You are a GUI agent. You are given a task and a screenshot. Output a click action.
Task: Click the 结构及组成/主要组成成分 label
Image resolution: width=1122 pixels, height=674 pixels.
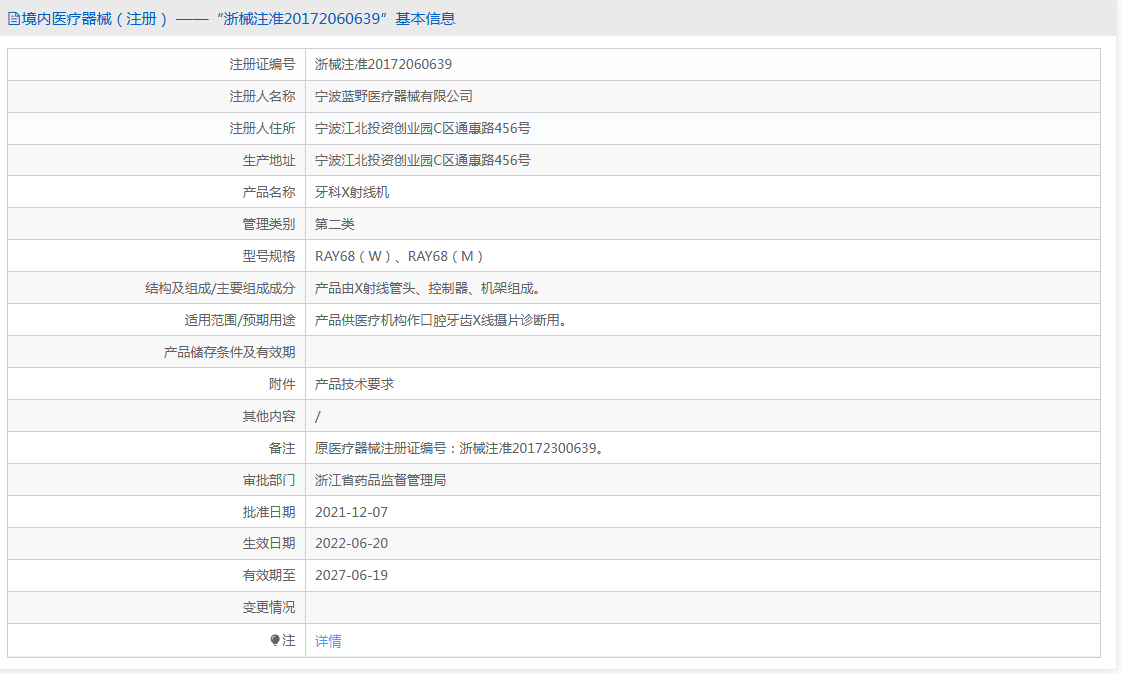(x=220, y=288)
